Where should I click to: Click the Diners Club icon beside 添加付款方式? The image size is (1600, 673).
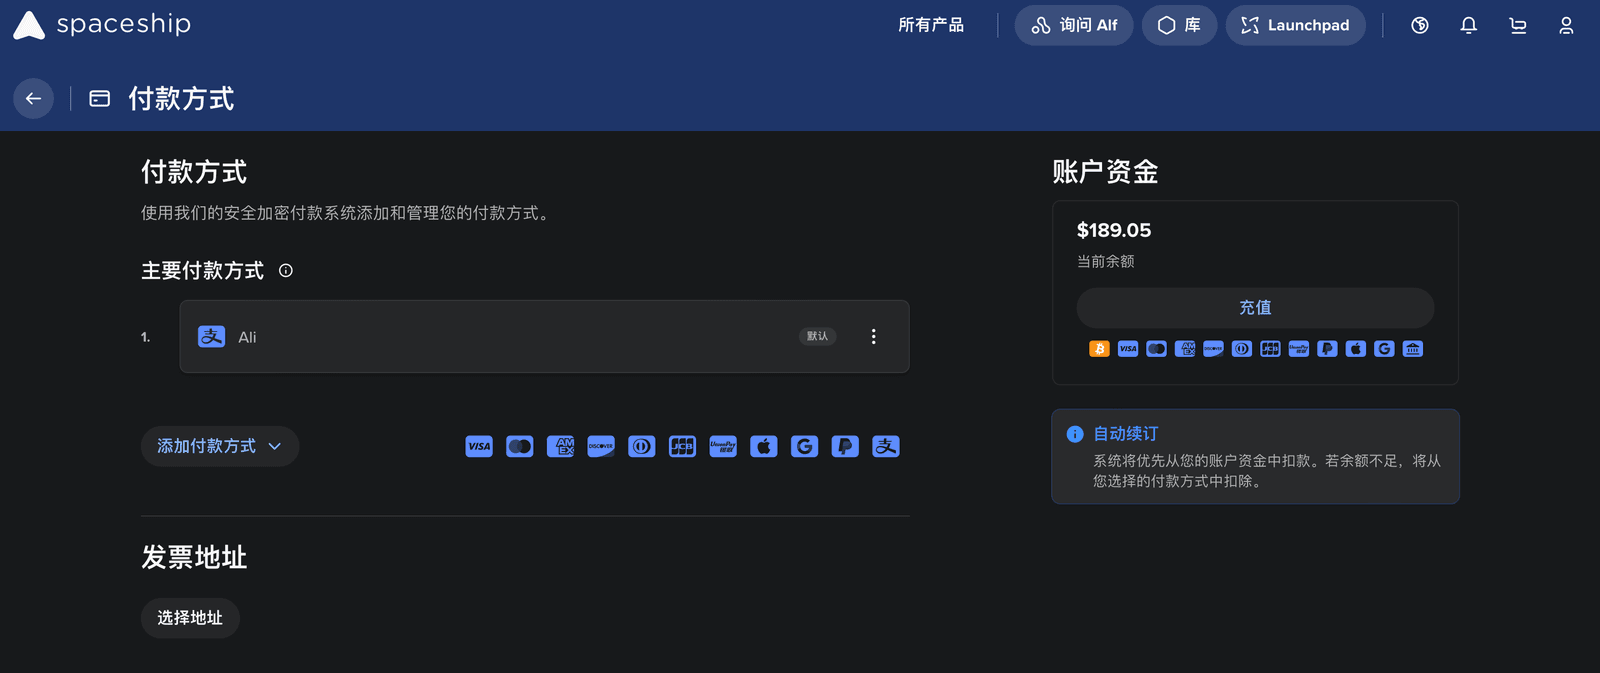coord(642,446)
